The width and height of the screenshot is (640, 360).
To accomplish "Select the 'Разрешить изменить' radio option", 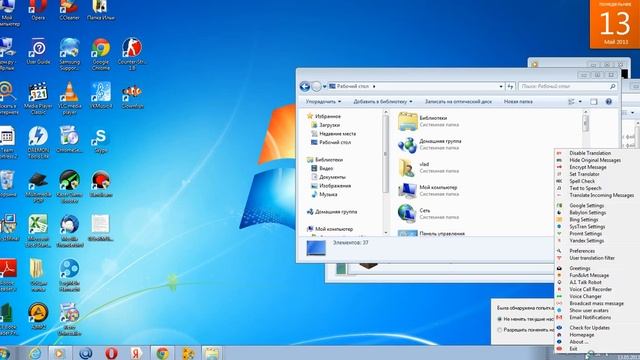I will [x=500, y=329].
